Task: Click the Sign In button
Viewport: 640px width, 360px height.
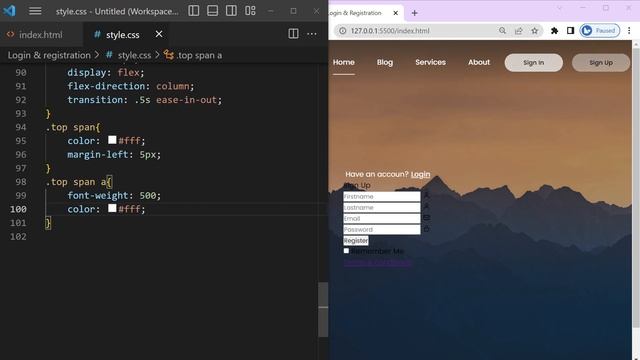Action: (x=533, y=63)
